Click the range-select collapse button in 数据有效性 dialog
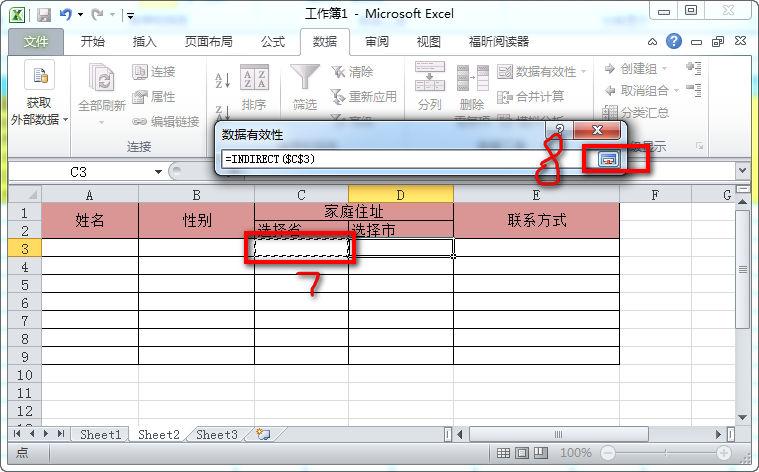The image size is (759, 472). 607,158
